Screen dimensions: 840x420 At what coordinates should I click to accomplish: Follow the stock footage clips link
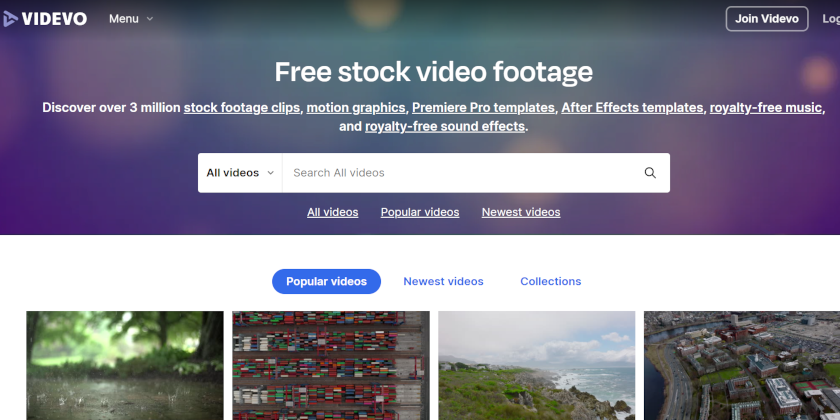coord(242,108)
